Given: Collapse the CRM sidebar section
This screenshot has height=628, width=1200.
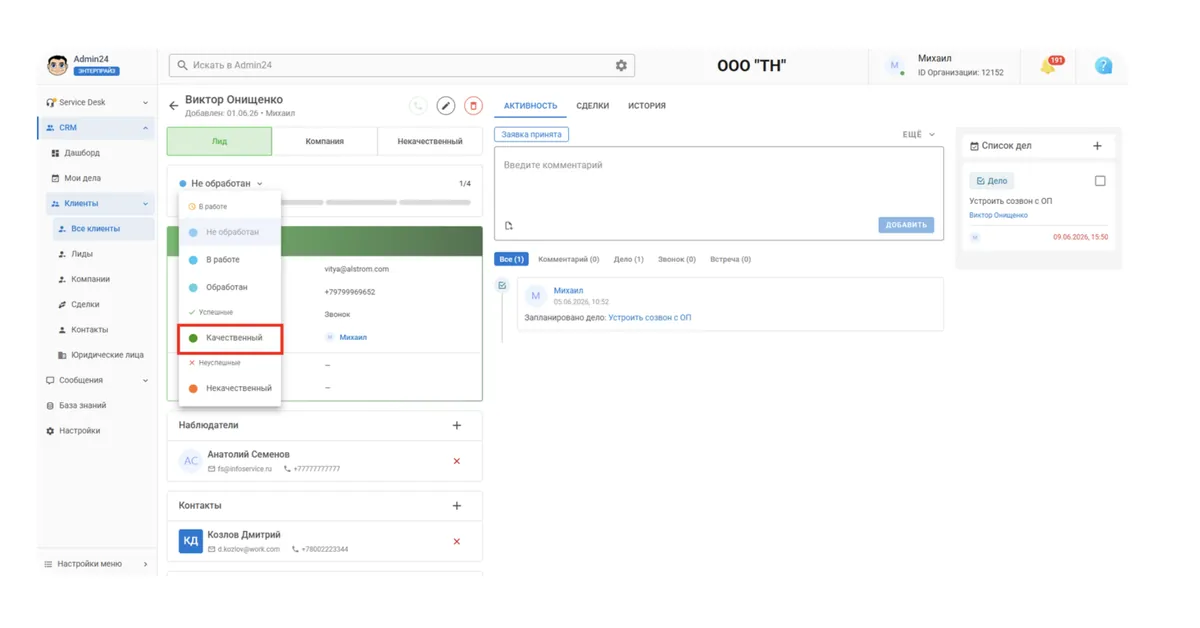Looking at the screenshot, I should coord(145,128).
